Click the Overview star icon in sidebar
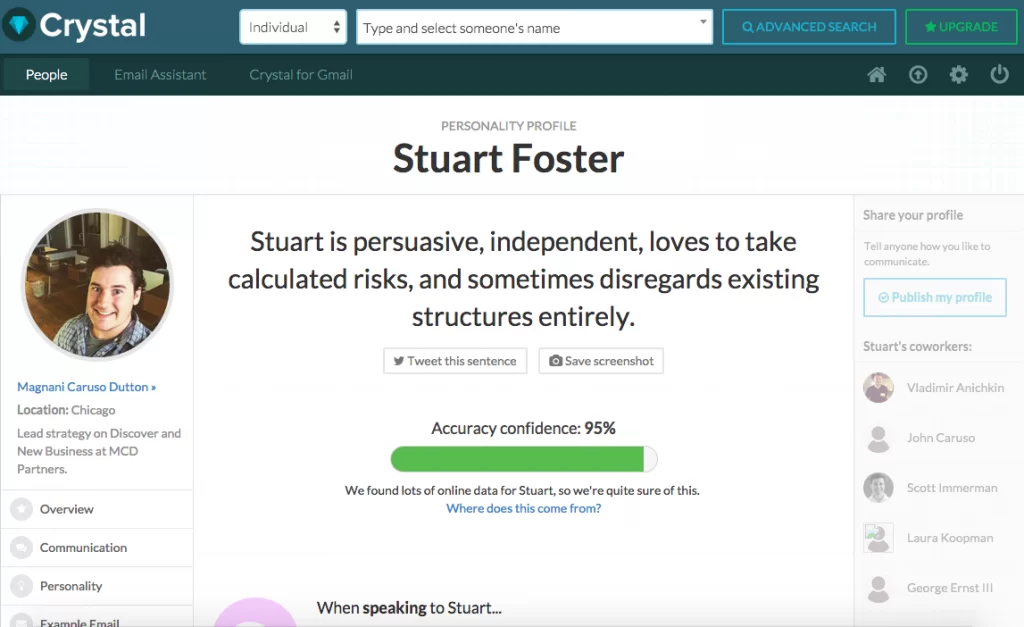 21,510
